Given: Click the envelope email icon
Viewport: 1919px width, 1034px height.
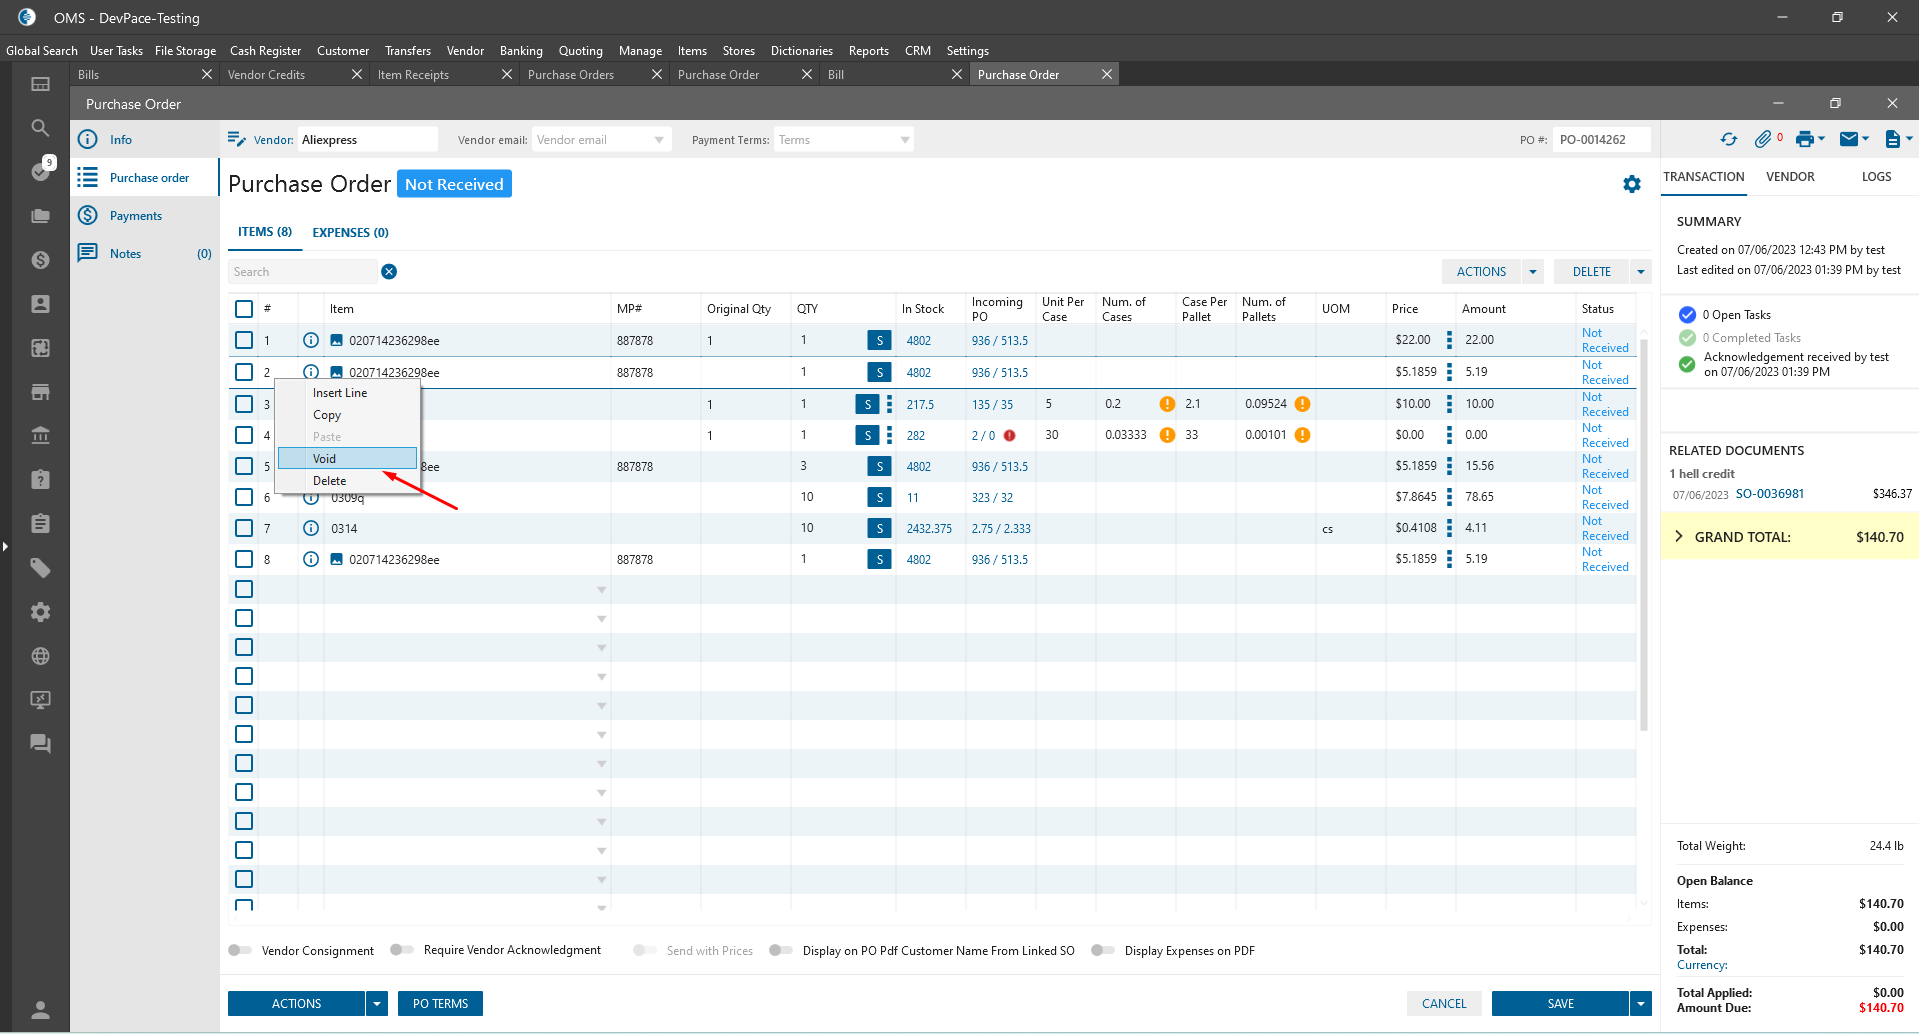Looking at the screenshot, I should click(1849, 140).
